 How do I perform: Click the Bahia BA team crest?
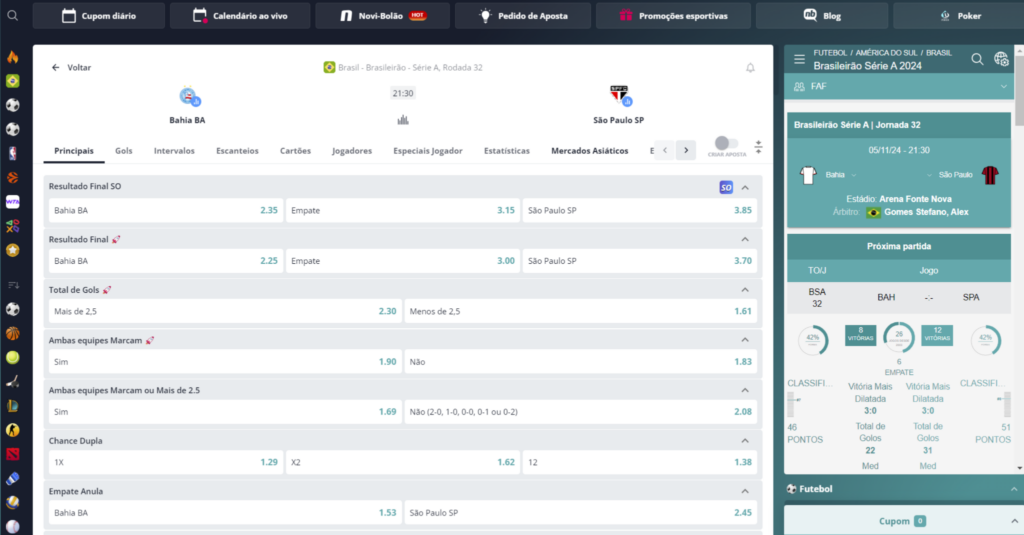(x=189, y=97)
